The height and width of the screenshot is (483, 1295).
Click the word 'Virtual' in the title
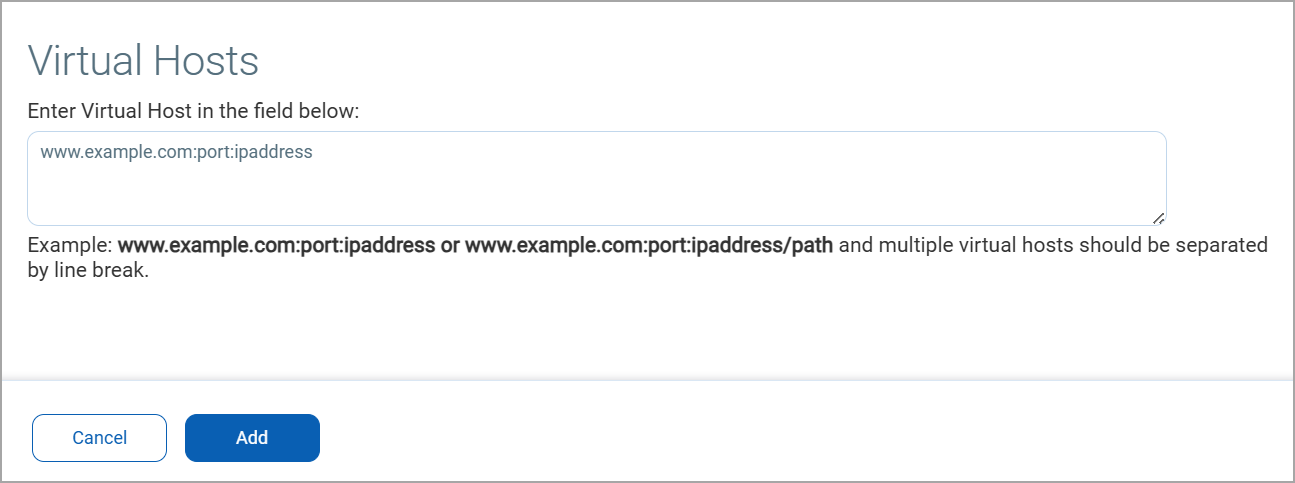(83, 61)
